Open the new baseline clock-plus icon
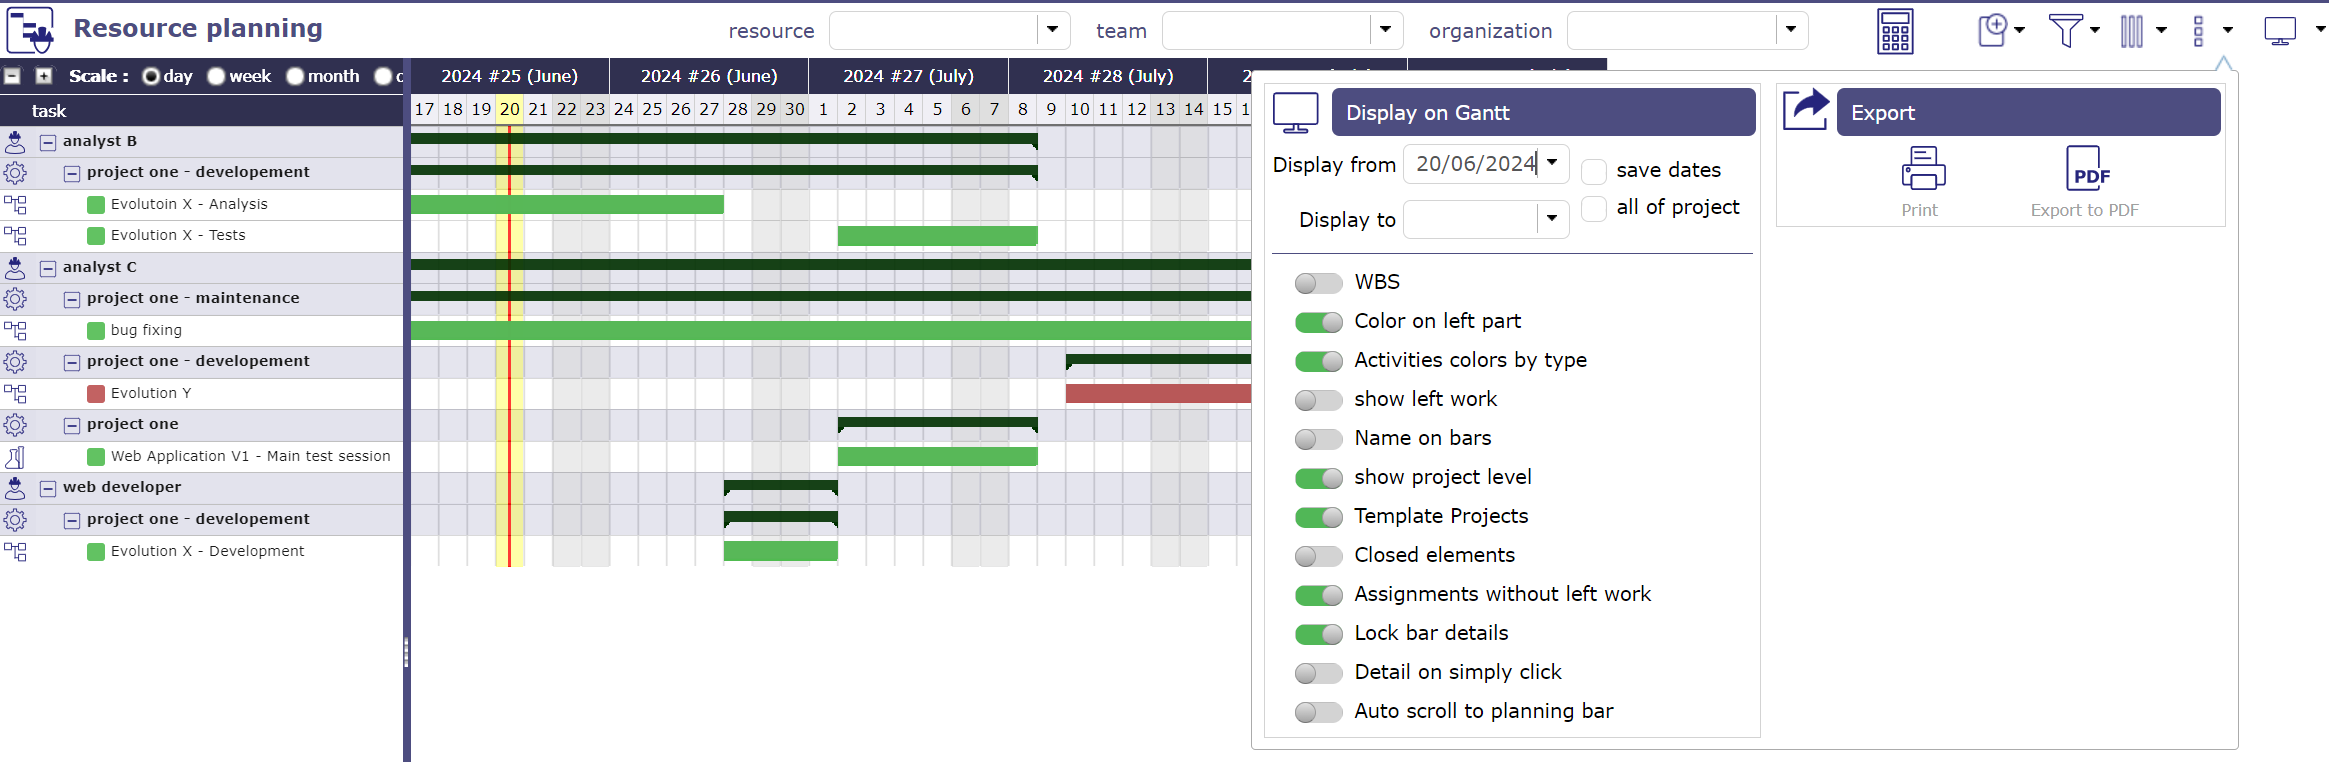This screenshot has height=762, width=2329. [x=1992, y=30]
